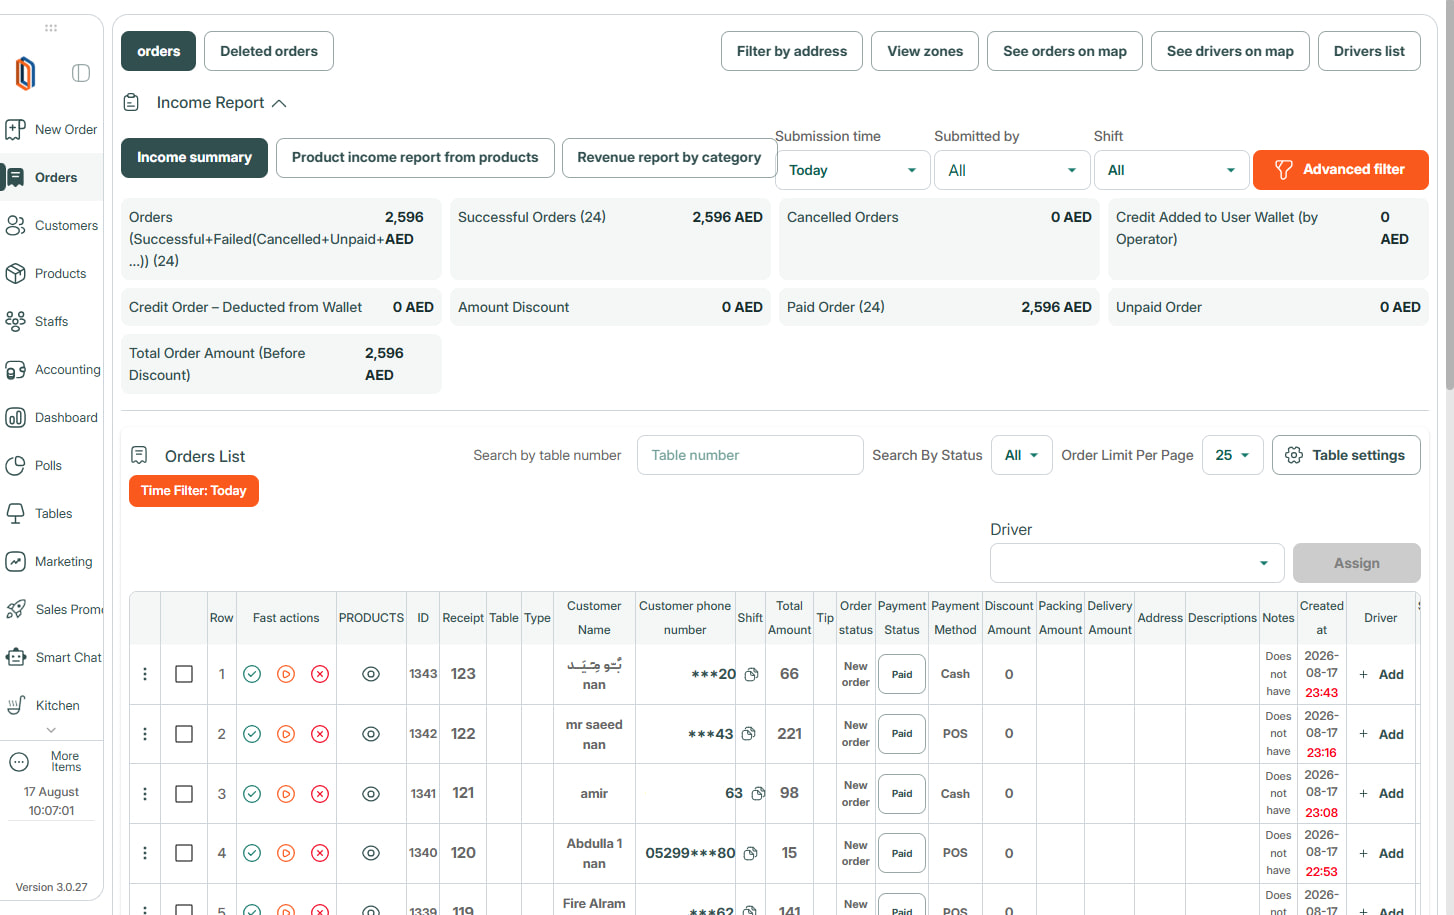Go to Customers section
The width and height of the screenshot is (1454, 915).
[52, 225]
